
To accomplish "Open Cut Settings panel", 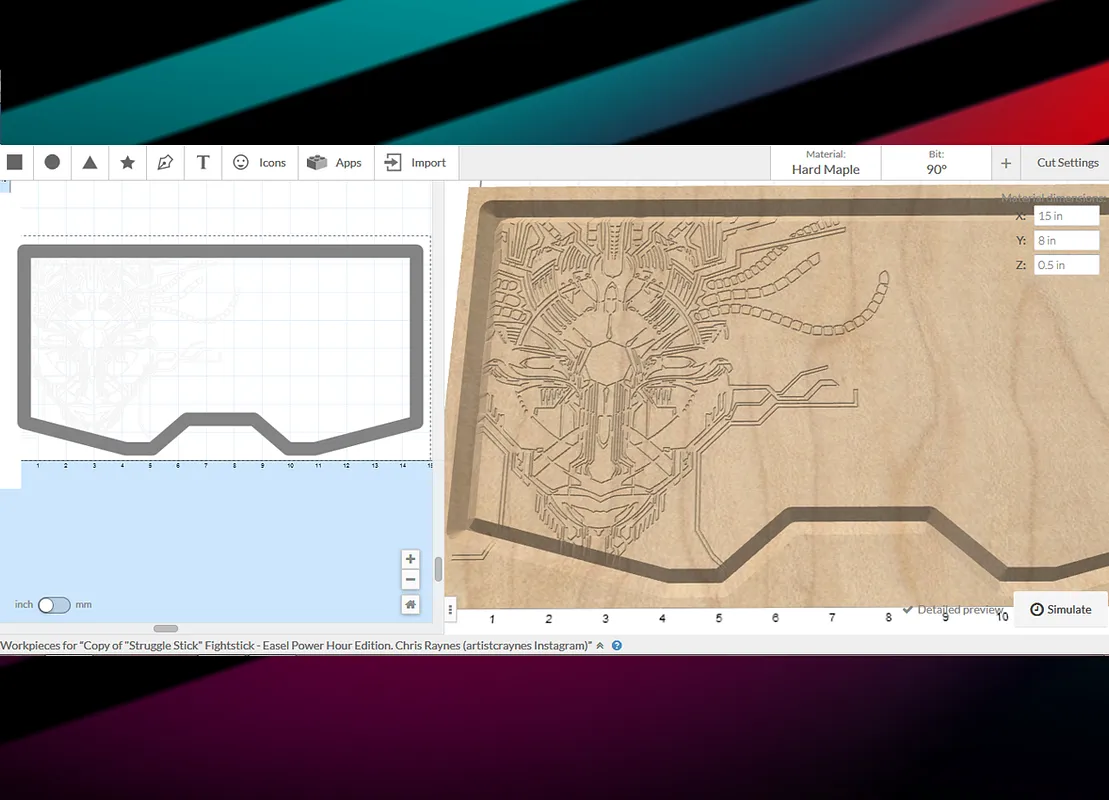I will tap(1067, 162).
